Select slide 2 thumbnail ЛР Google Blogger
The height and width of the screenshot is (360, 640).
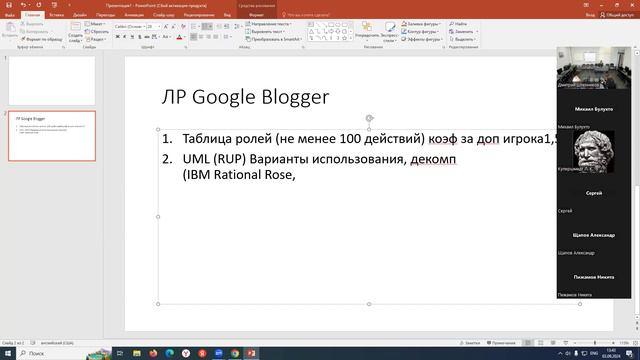point(52,136)
